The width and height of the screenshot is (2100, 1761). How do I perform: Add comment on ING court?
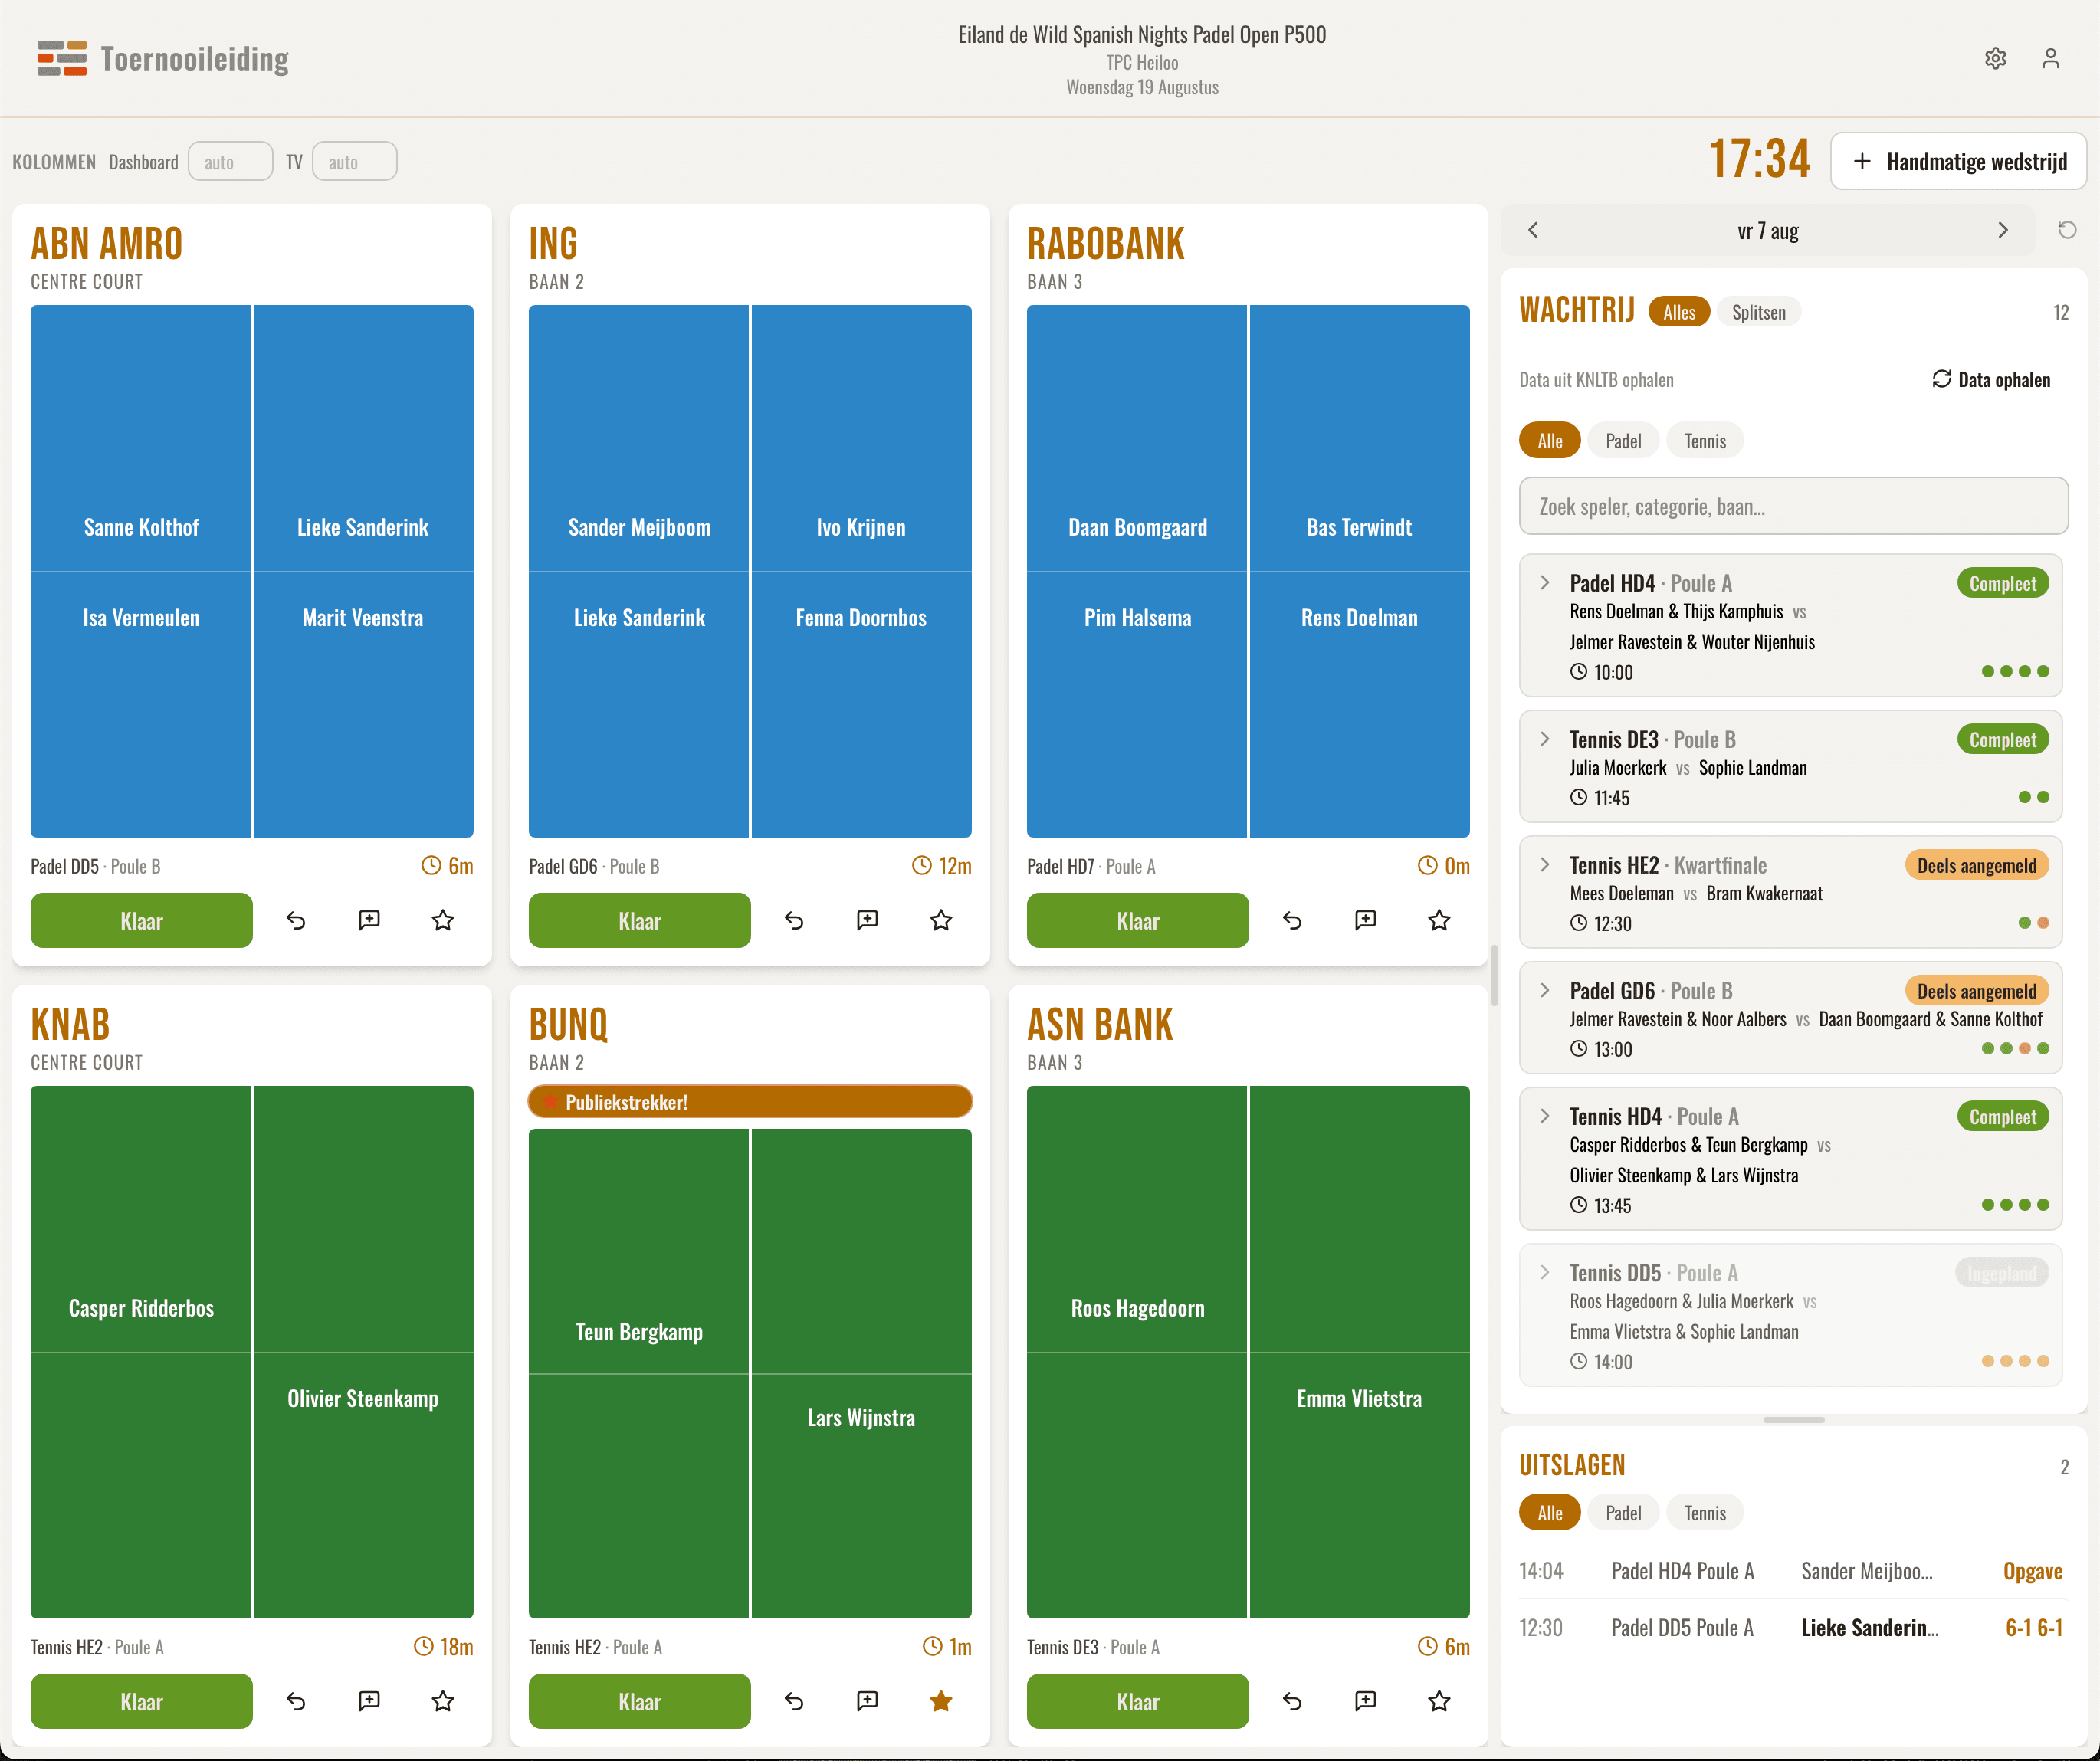click(867, 920)
